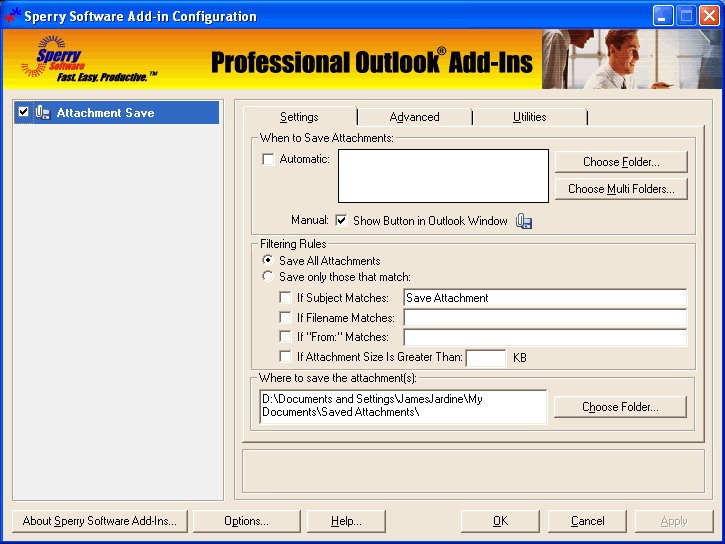Click the attachment save icon beside Show Button
Screen dimensions: 725x544
(x=524, y=221)
